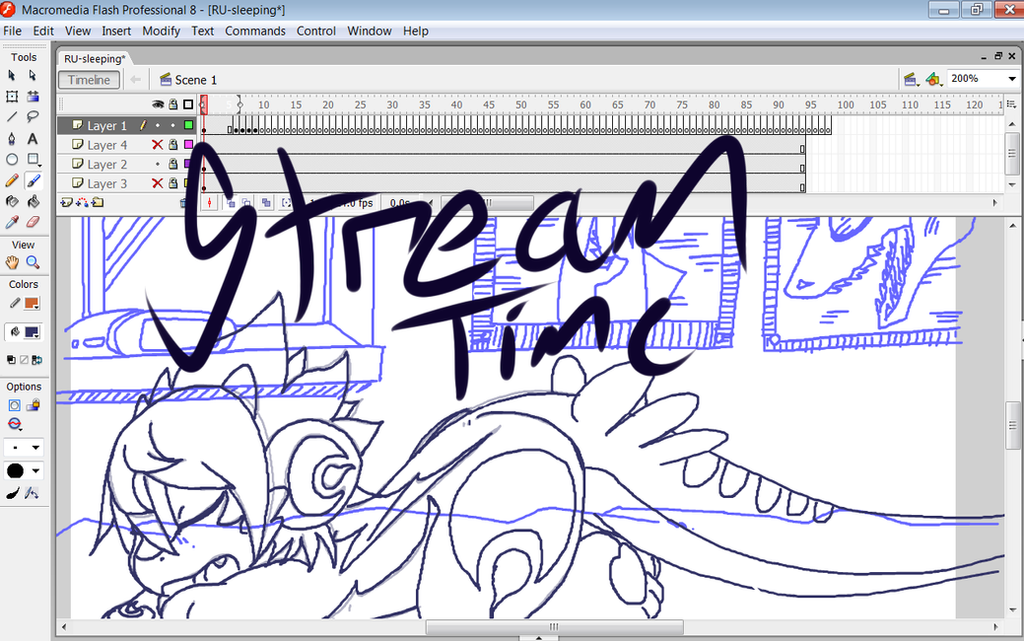Click stage horizontal scrollbar thumb

(554, 627)
